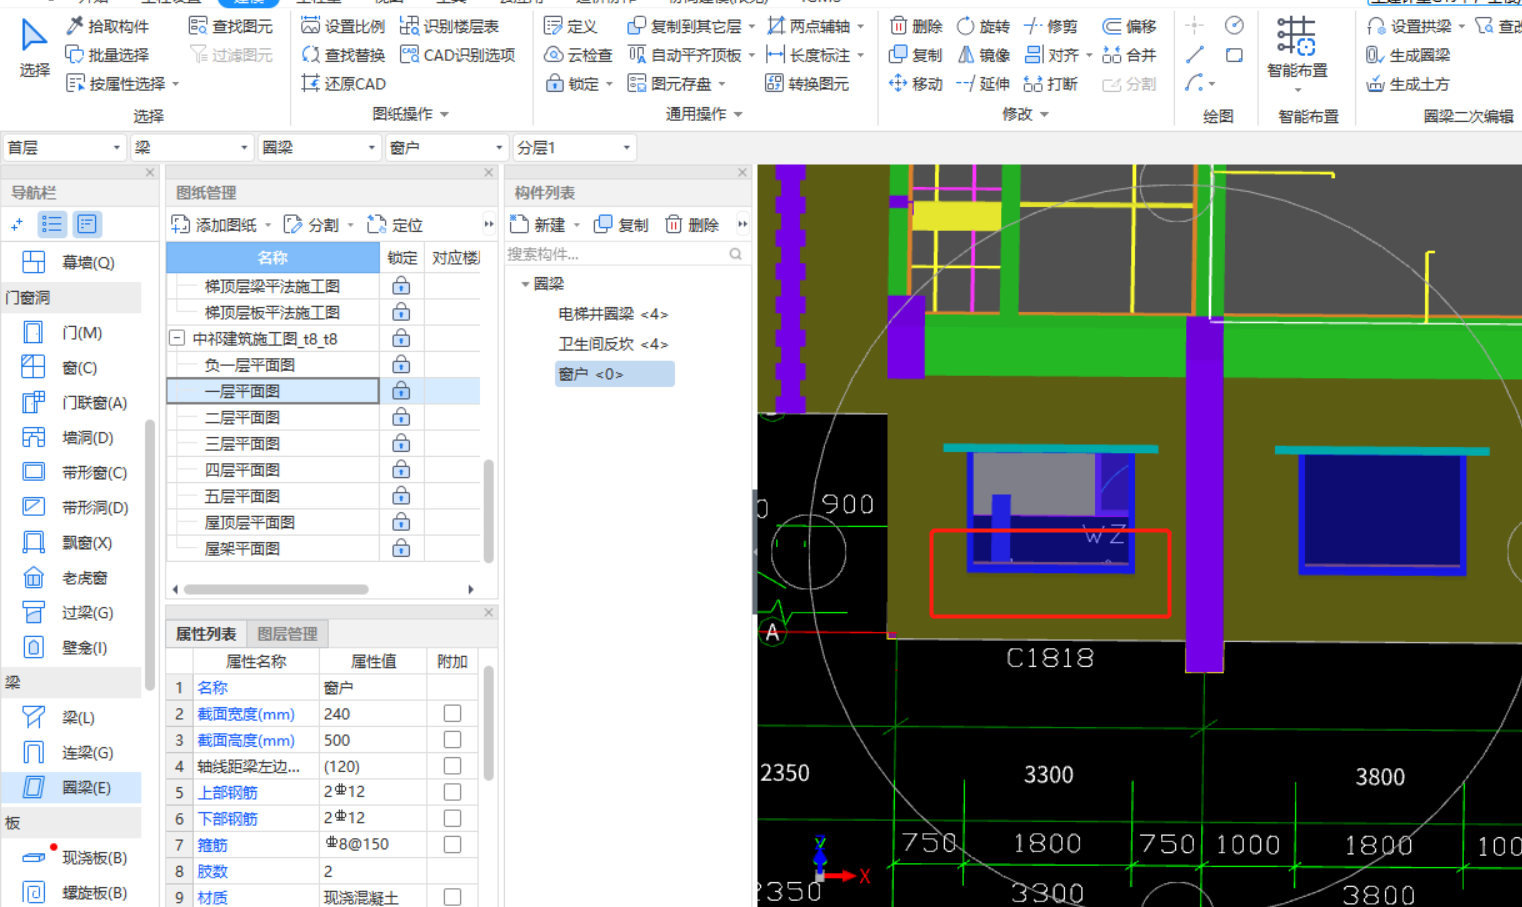1522x907 pixels.
Task: Open CAD识别选项 settings
Action: [457, 55]
